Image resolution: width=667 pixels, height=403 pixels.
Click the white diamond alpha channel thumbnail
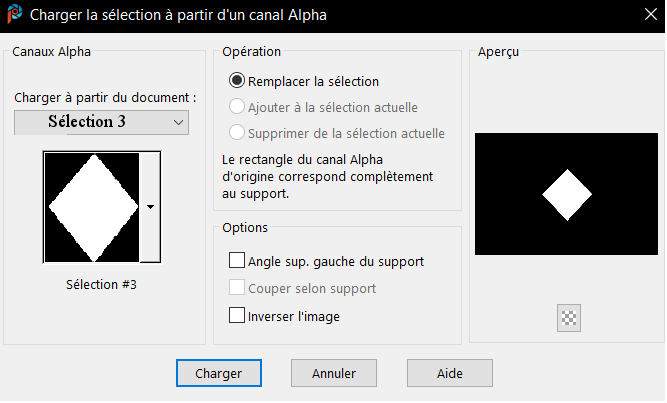click(x=92, y=207)
